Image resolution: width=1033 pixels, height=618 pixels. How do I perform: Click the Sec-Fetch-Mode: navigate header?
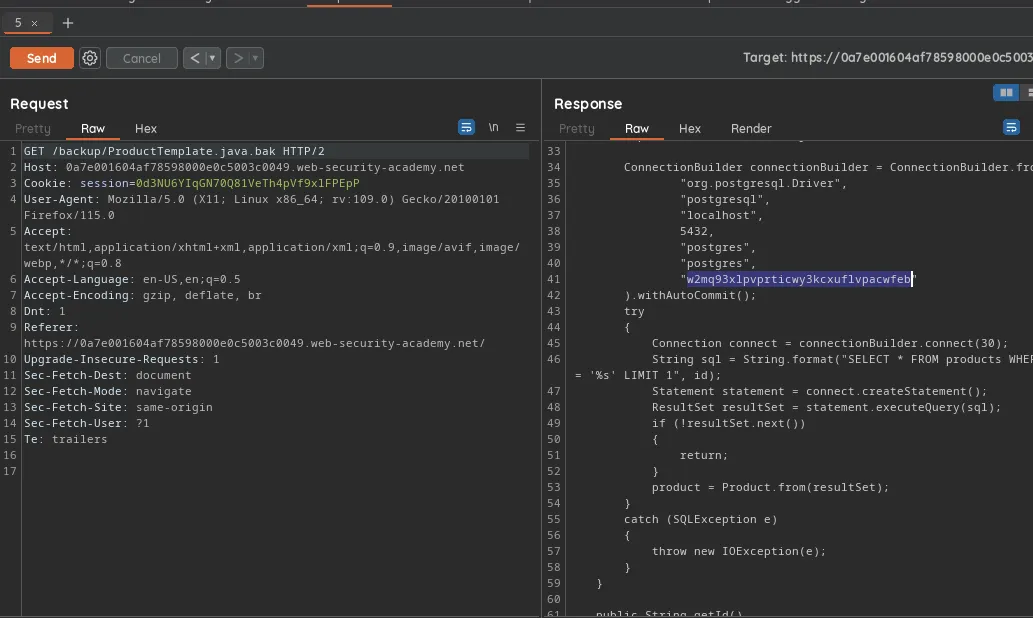(x=107, y=391)
